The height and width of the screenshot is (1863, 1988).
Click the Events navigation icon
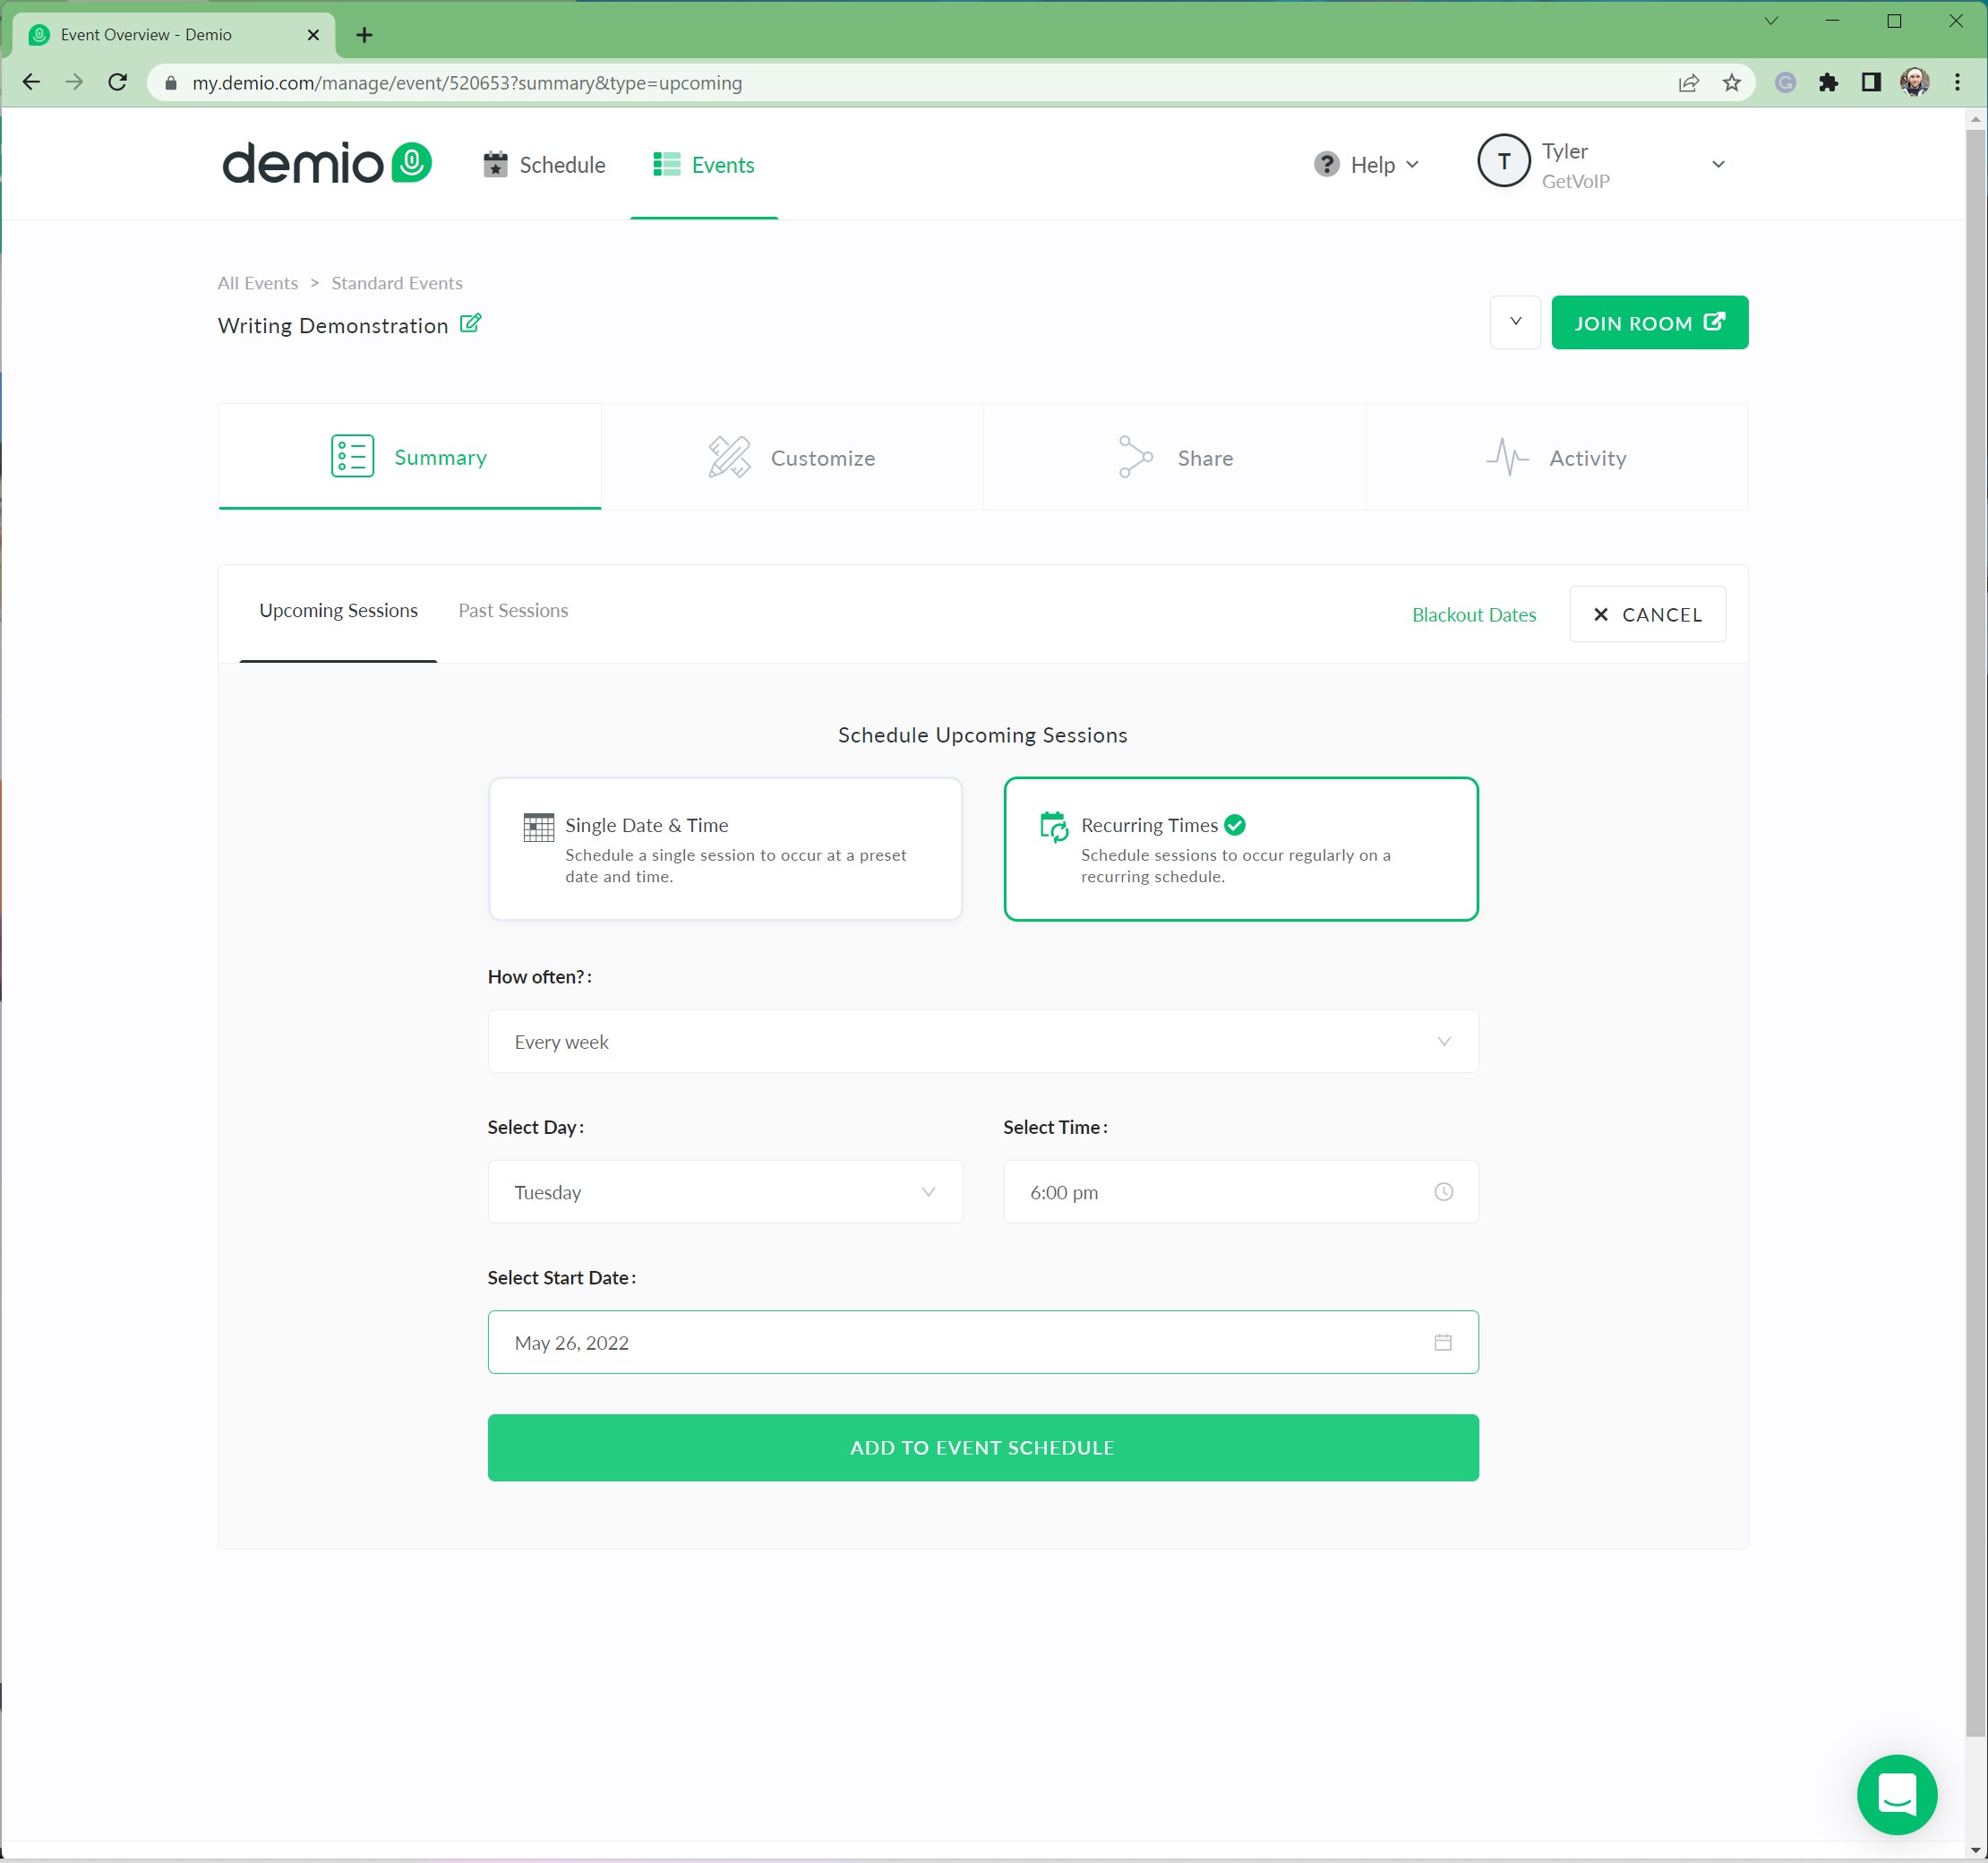[x=667, y=163]
